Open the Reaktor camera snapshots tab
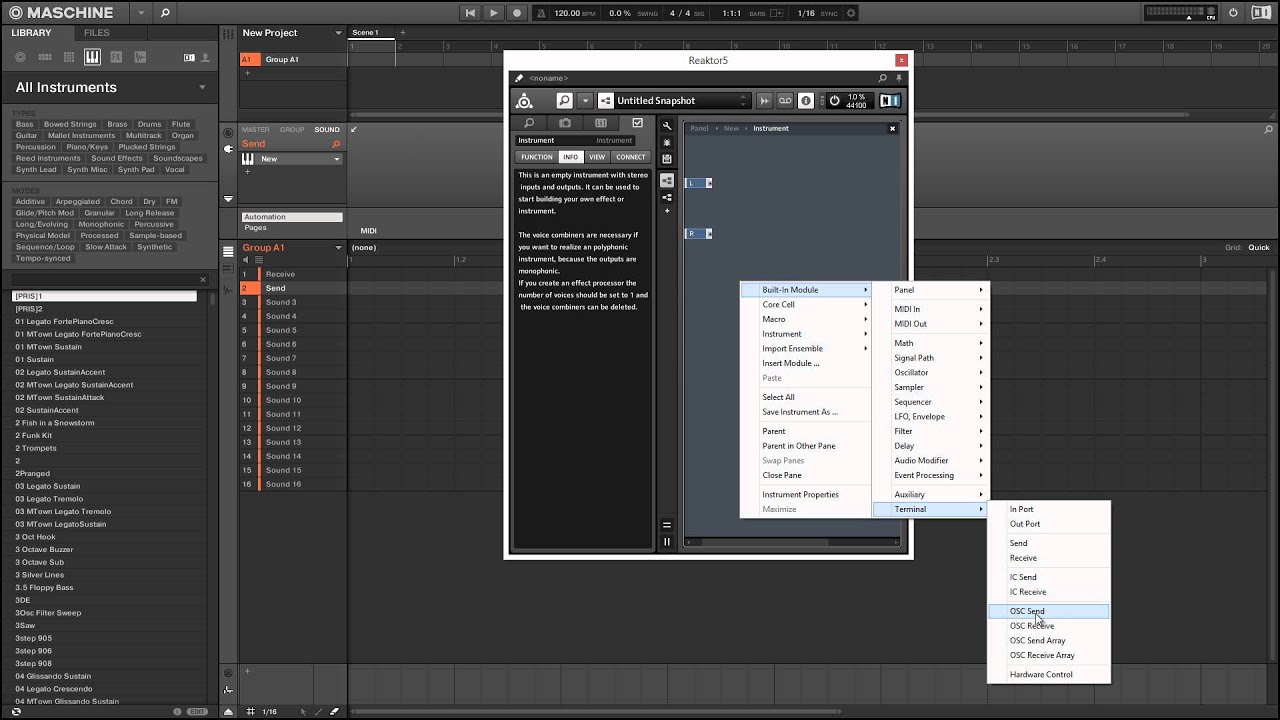This screenshot has width=1280, height=720. 565,123
